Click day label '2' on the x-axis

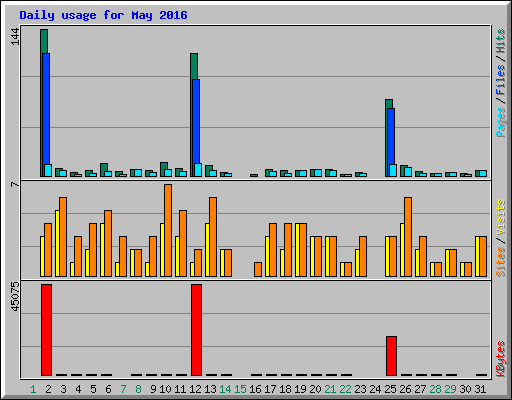(48, 389)
